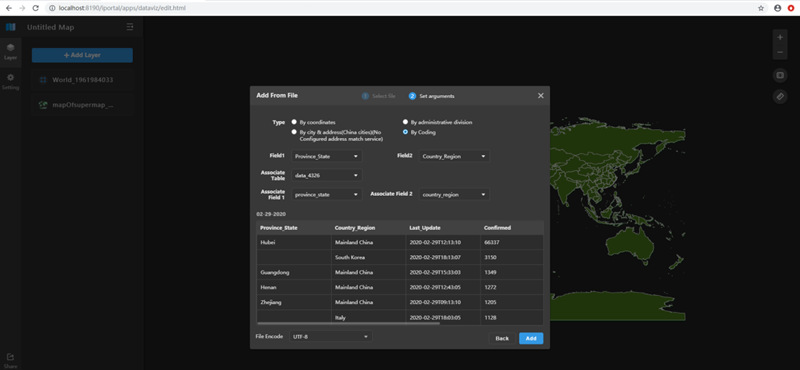800x370 pixels.
Task: Click the Back button
Action: (x=502, y=338)
